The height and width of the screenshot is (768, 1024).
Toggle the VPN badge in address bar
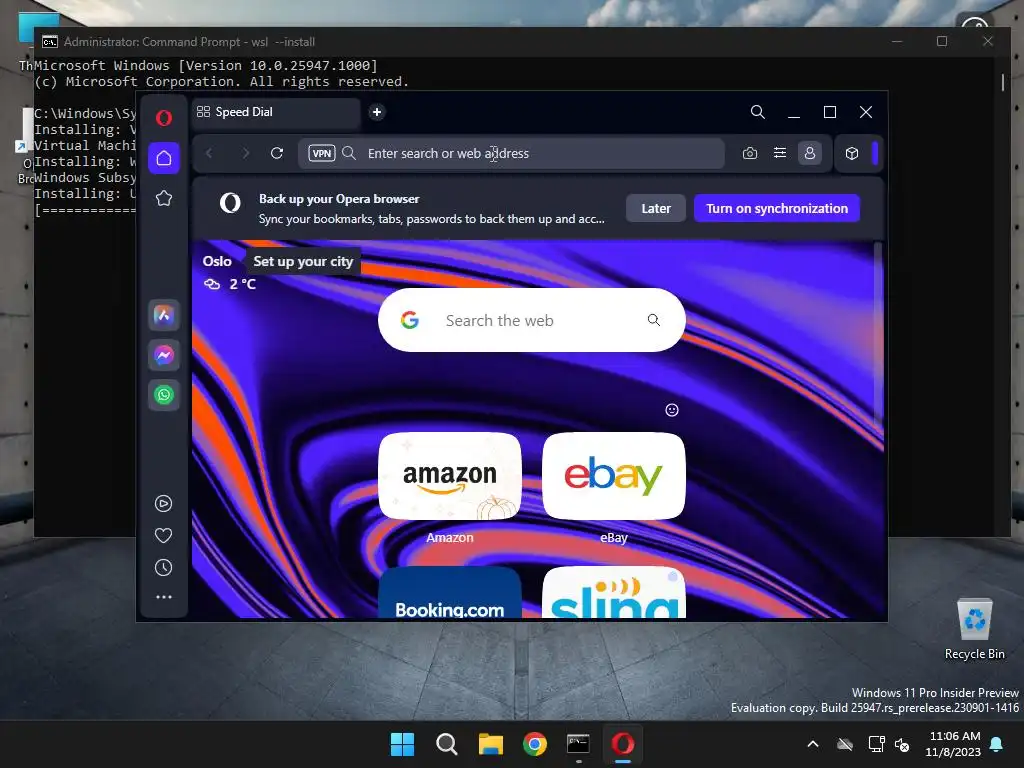click(x=322, y=153)
